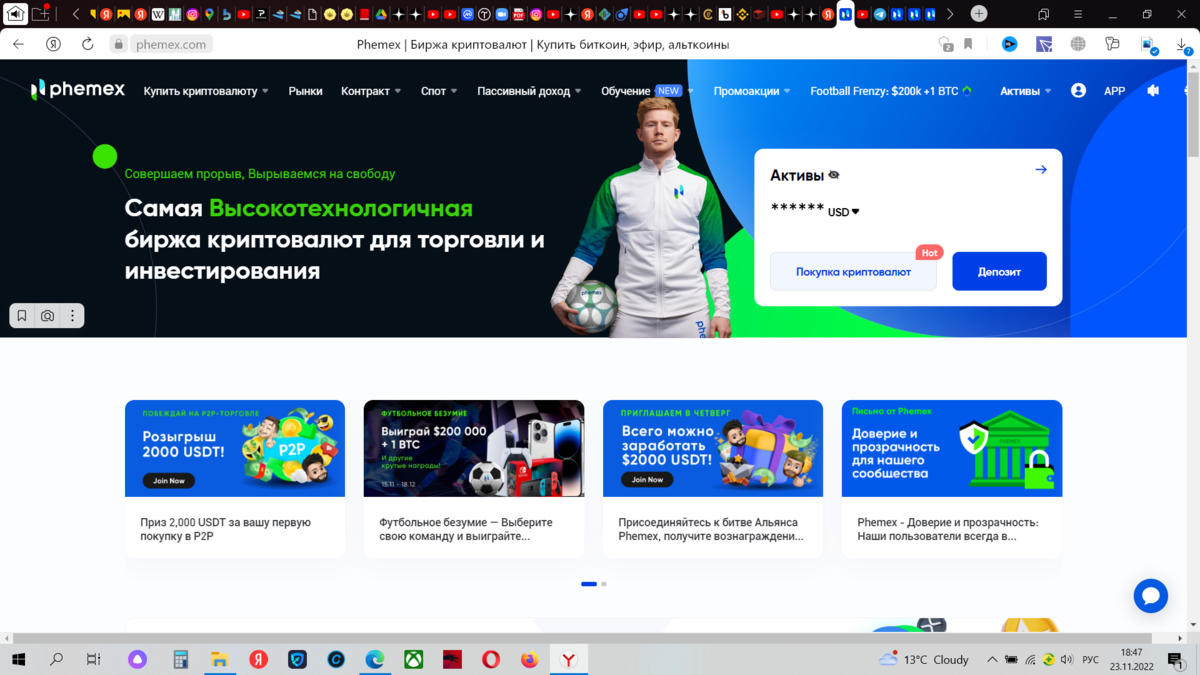
Task: Open File Explorer from taskbar
Action: click(219, 660)
